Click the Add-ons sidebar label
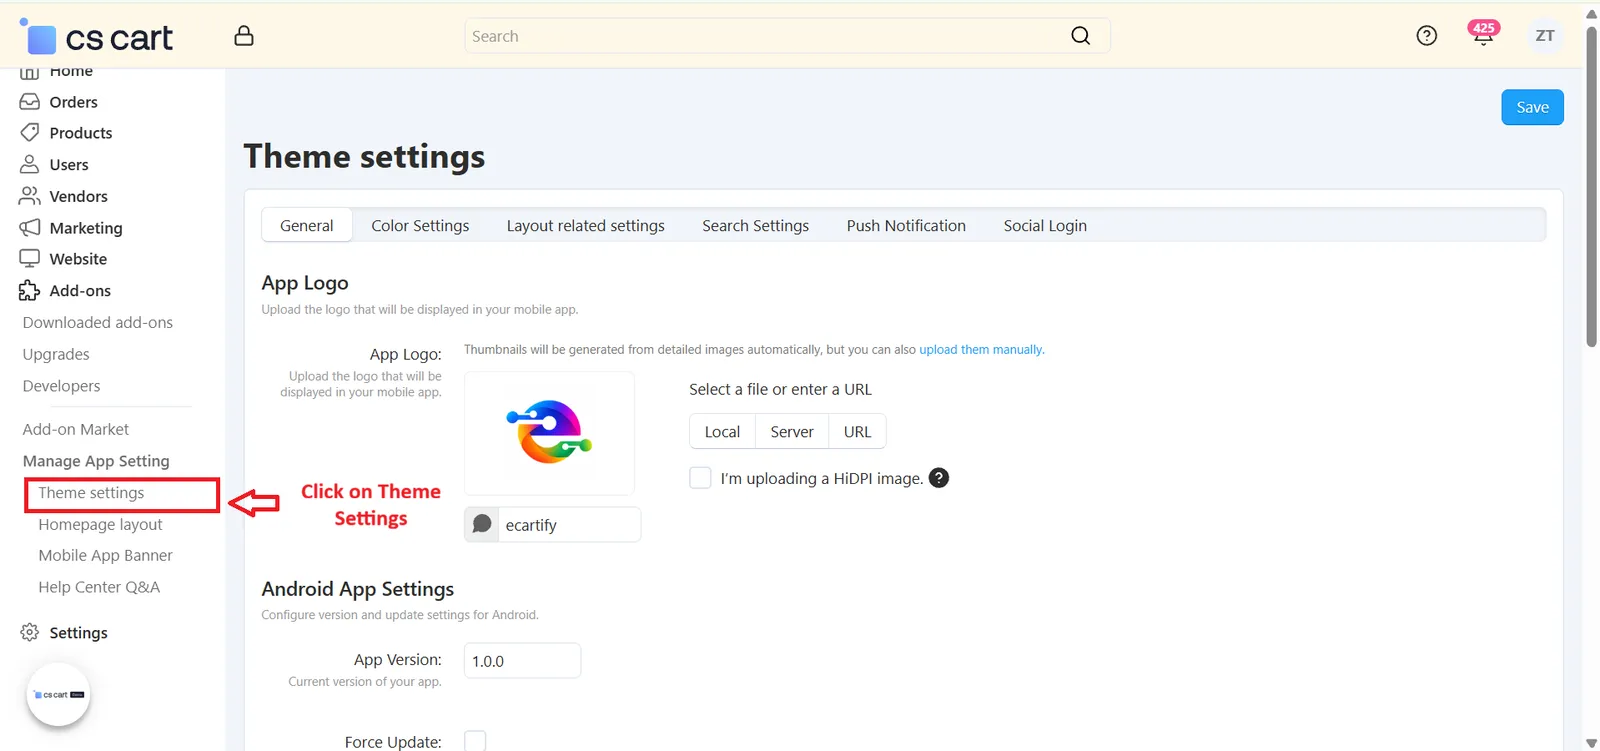Viewport: 1600px width, 751px height. (80, 291)
